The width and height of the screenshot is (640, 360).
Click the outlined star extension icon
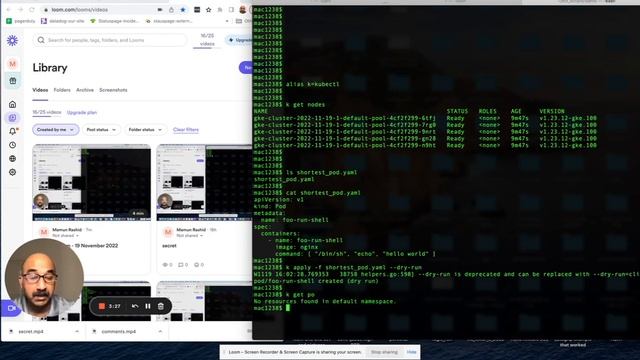pyautogui.click(x=209, y=9)
